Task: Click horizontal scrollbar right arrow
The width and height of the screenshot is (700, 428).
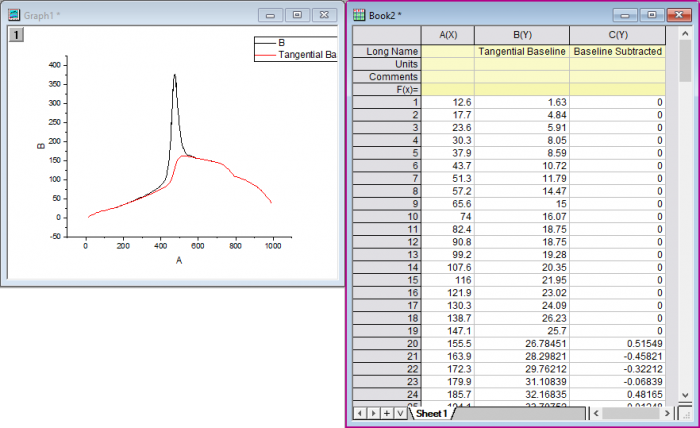Action: 667,413
